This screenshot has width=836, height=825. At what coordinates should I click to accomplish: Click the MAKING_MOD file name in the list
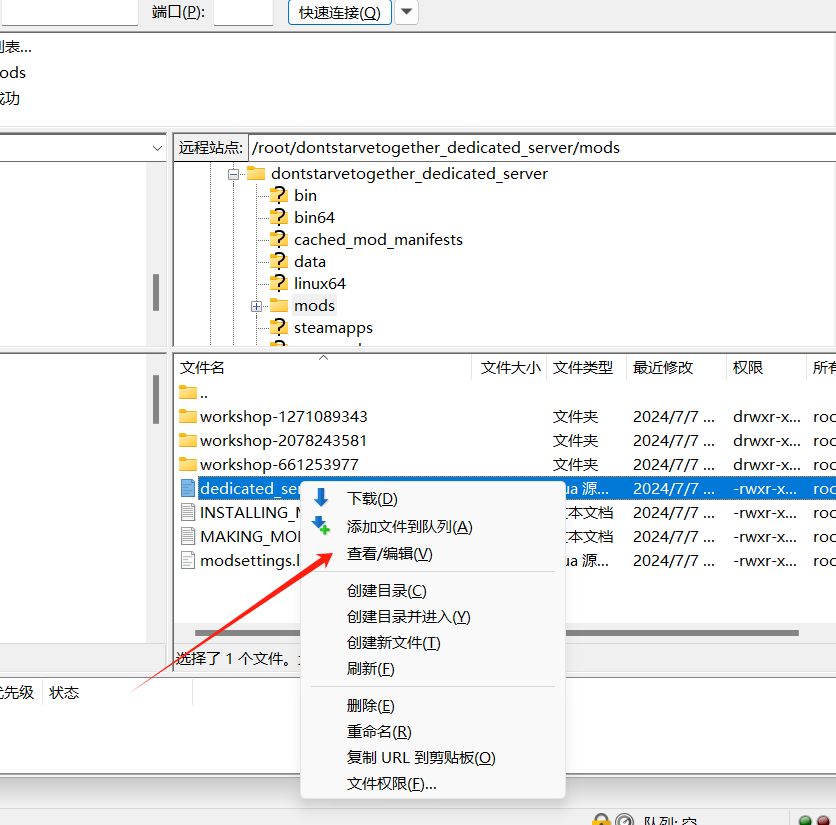tap(250, 536)
